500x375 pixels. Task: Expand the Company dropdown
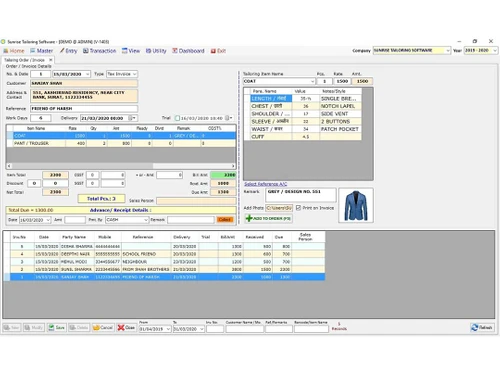448,50
